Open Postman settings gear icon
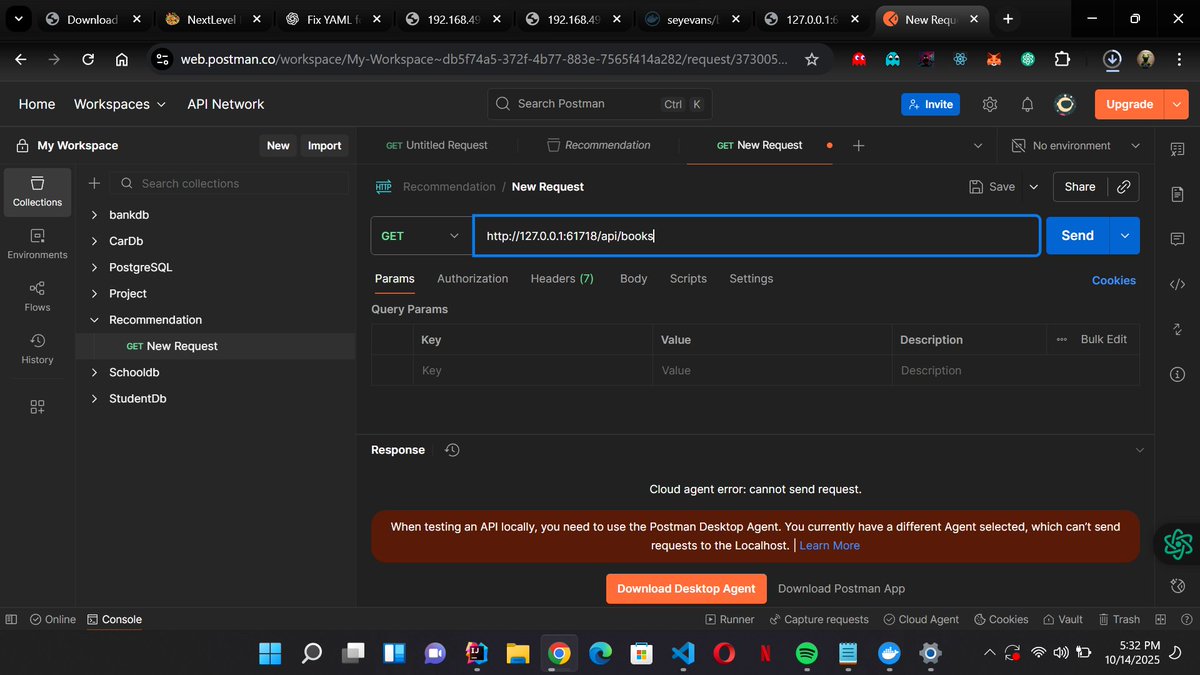The width and height of the screenshot is (1200, 675). coord(990,104)
